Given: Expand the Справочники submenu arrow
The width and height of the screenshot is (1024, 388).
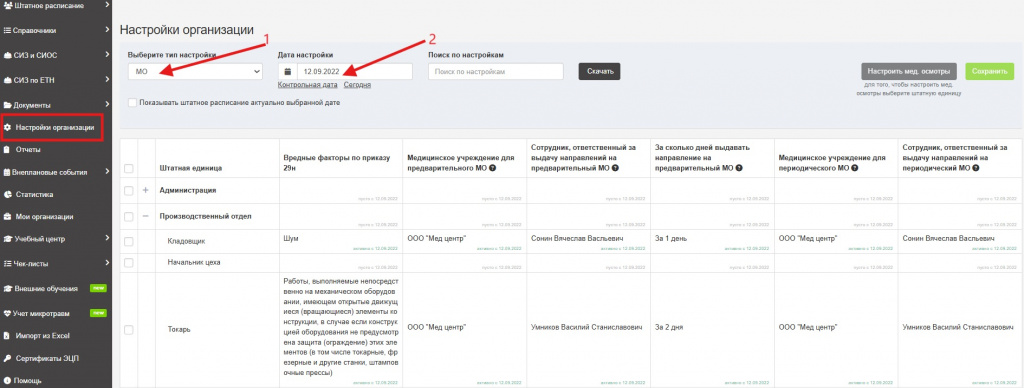Looking at the screenshot, I should click(x=106, y=30).
